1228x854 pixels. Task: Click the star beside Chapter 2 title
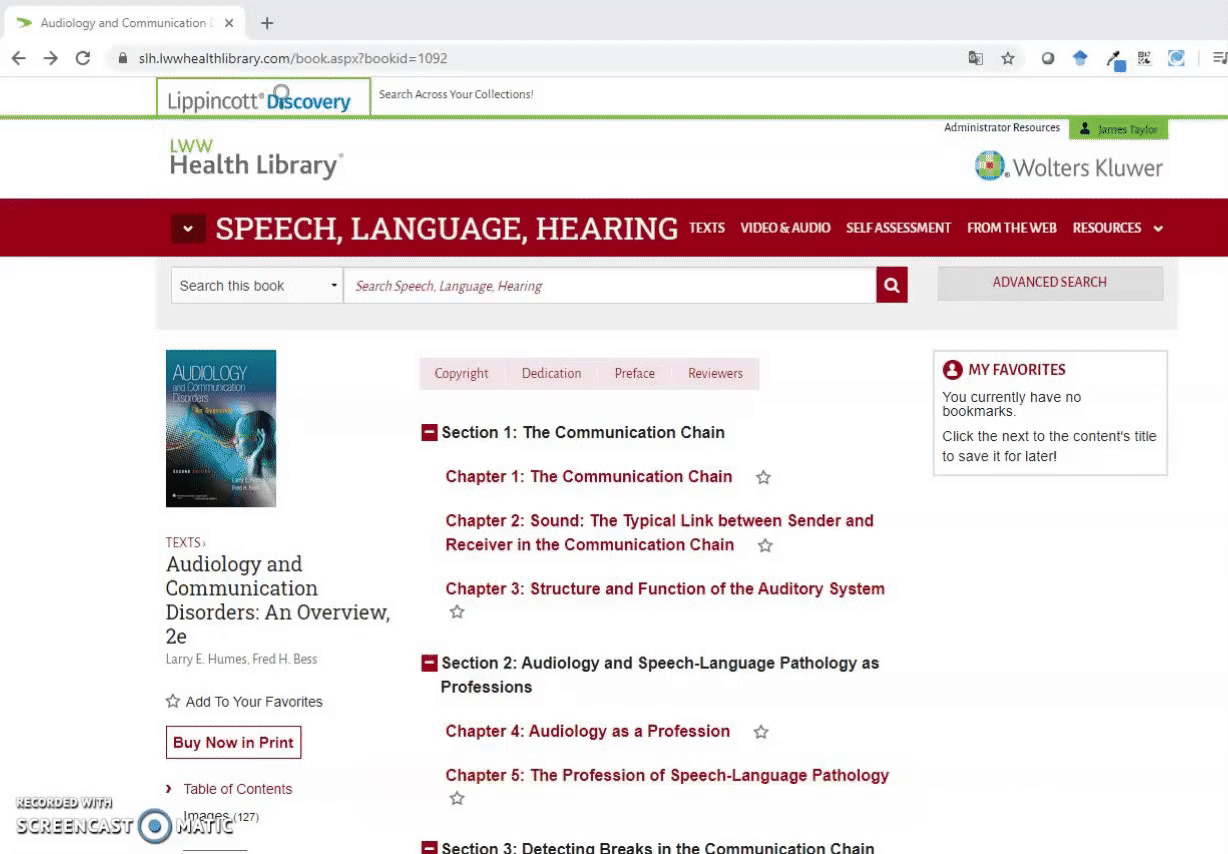click(765, 546)
